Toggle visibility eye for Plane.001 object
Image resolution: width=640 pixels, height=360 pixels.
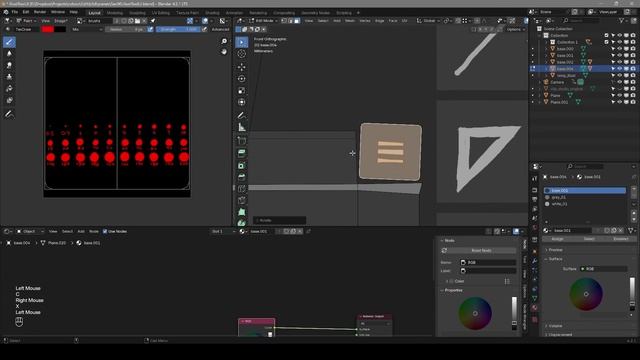[620, 102]
